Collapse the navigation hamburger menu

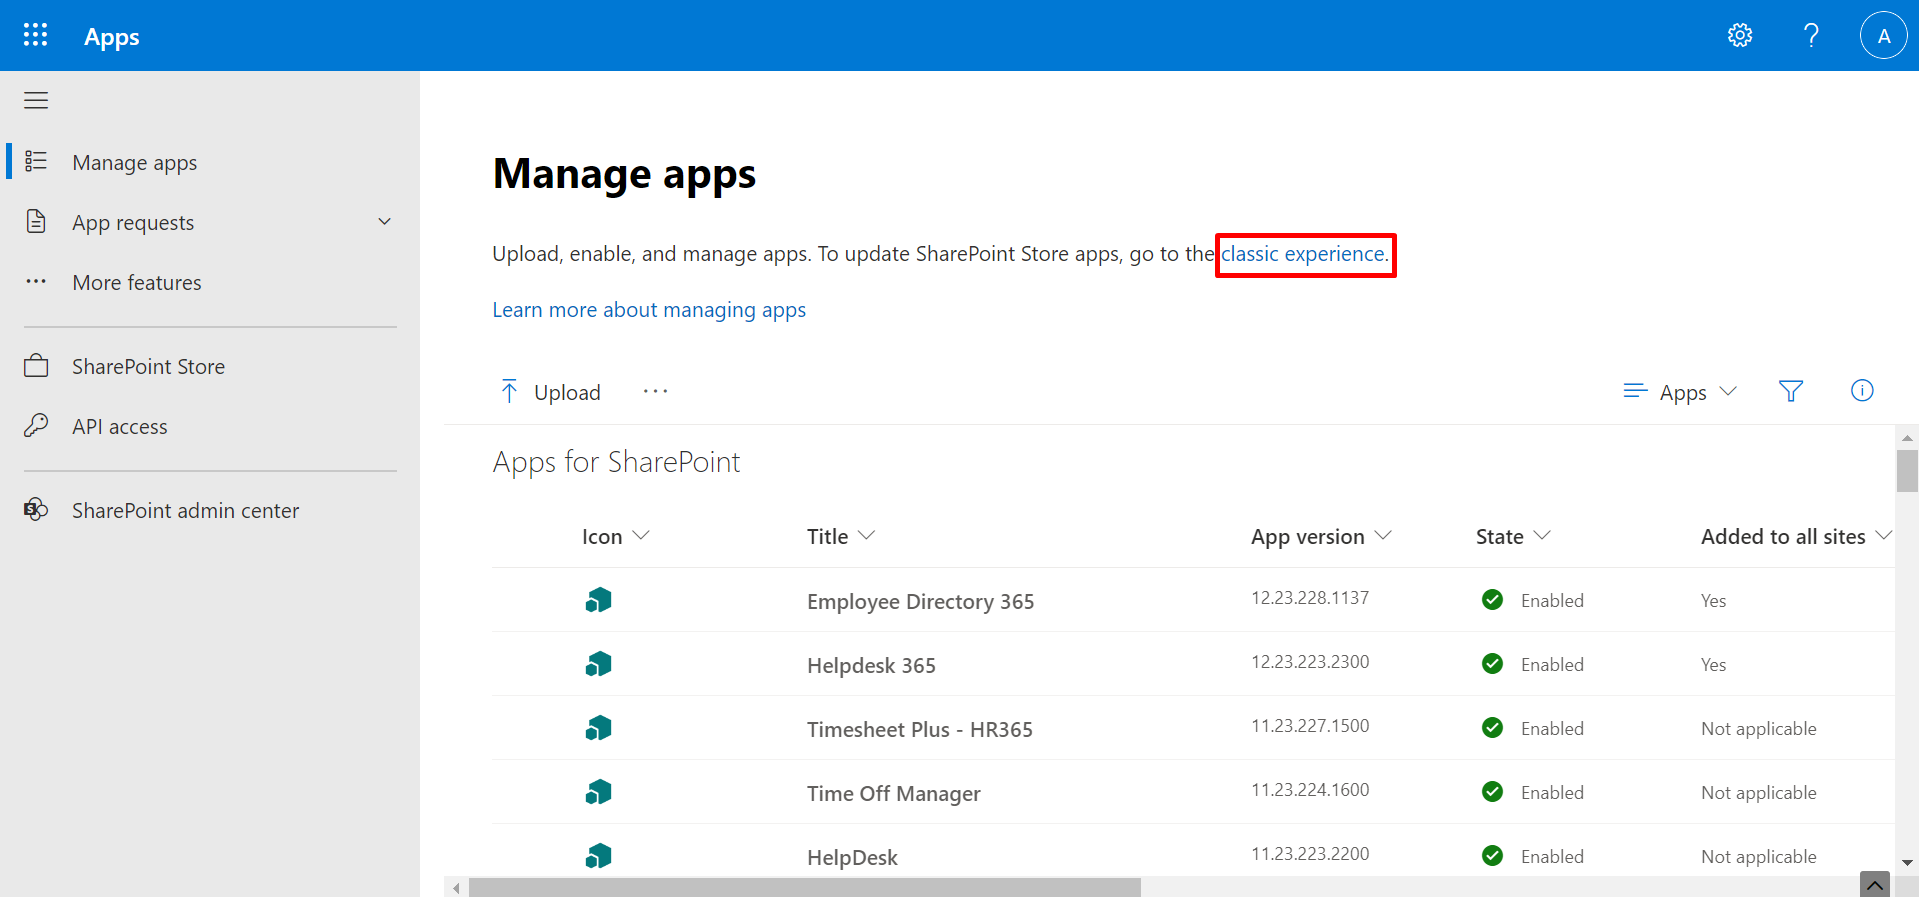(36, 100)
